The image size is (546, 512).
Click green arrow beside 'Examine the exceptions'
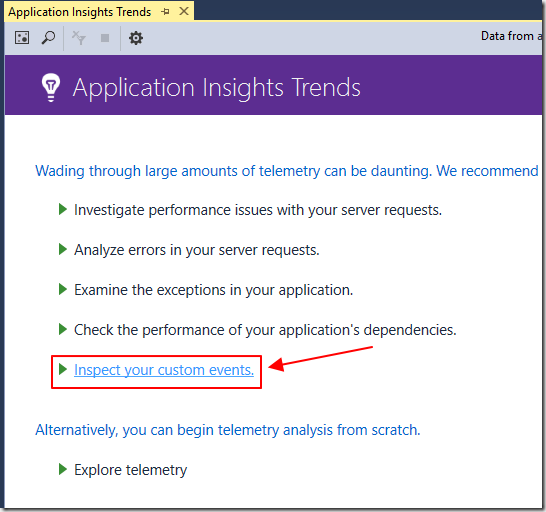[63, 289]
